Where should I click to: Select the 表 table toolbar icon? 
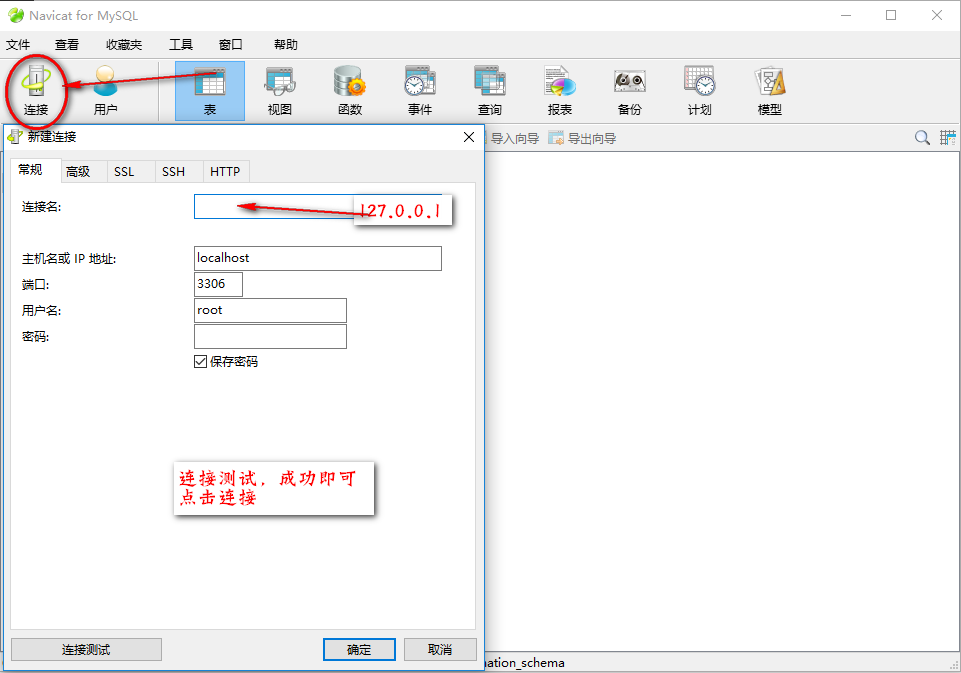click(210, 91)
